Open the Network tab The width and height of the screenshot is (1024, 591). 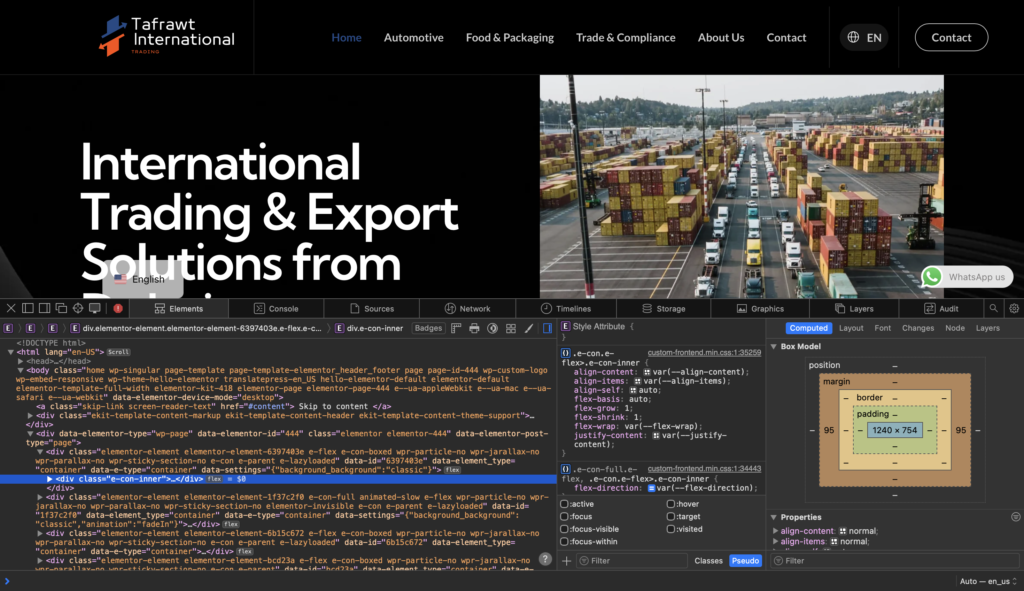point(467,309)
